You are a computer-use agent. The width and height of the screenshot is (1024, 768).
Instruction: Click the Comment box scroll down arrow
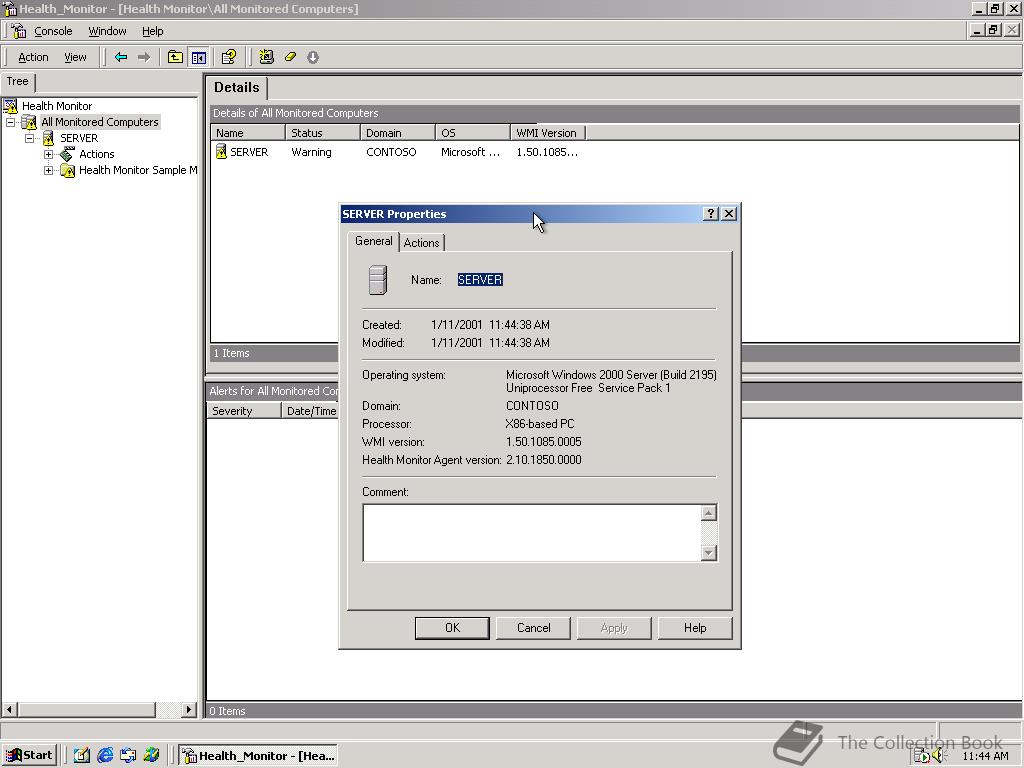pyautogui.click(x=709, y=553)
